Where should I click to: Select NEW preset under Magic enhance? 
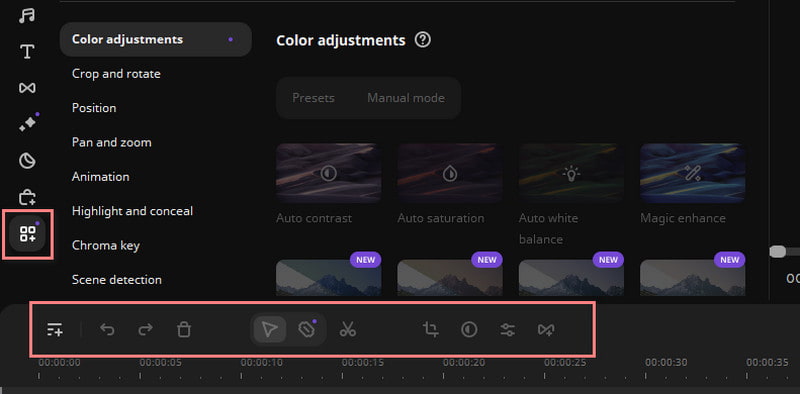click(693, 277)
